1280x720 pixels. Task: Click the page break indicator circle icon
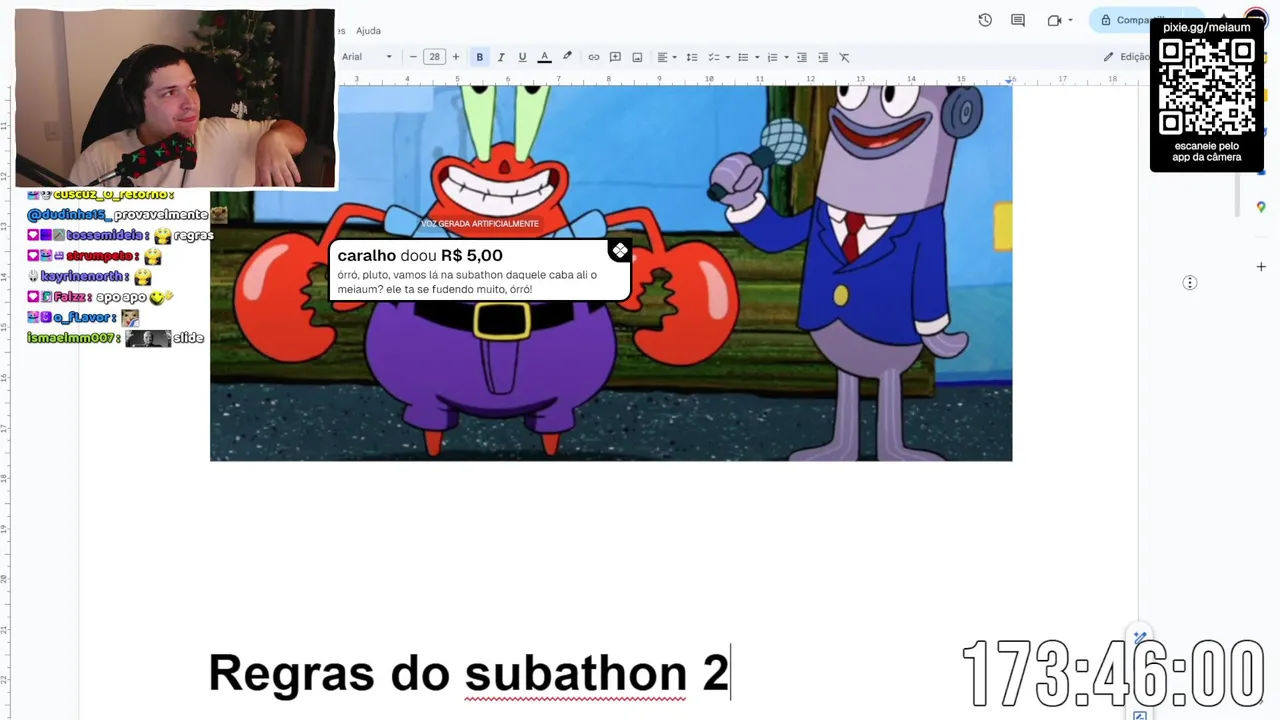[1190, 283]
